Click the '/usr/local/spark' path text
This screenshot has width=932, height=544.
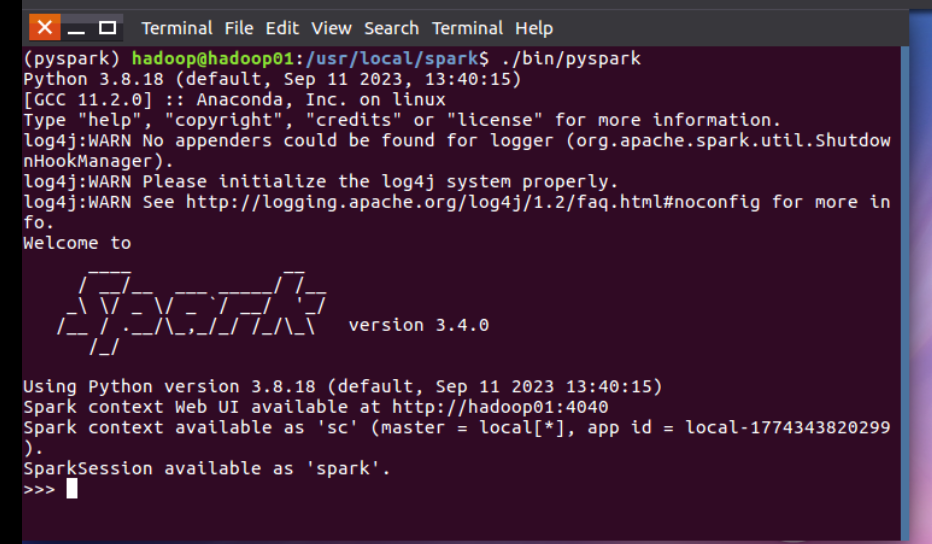coord(392,58)
